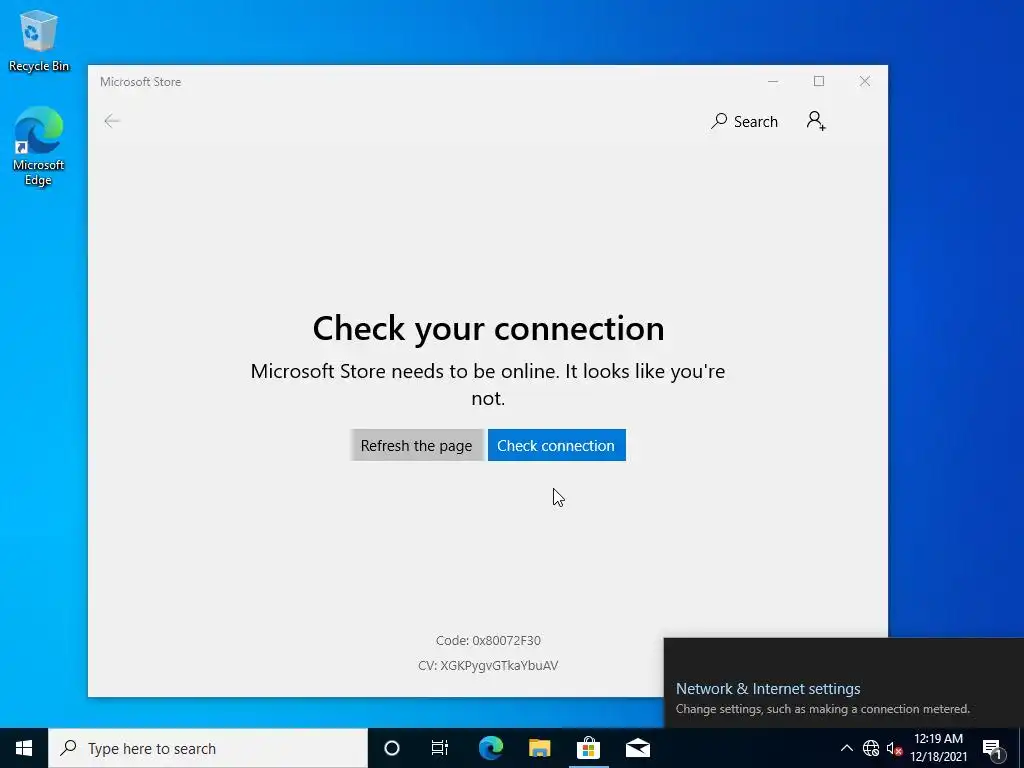
Task: Click Refresh the page button
Action: pyautogui.click(x=416, y=445)
